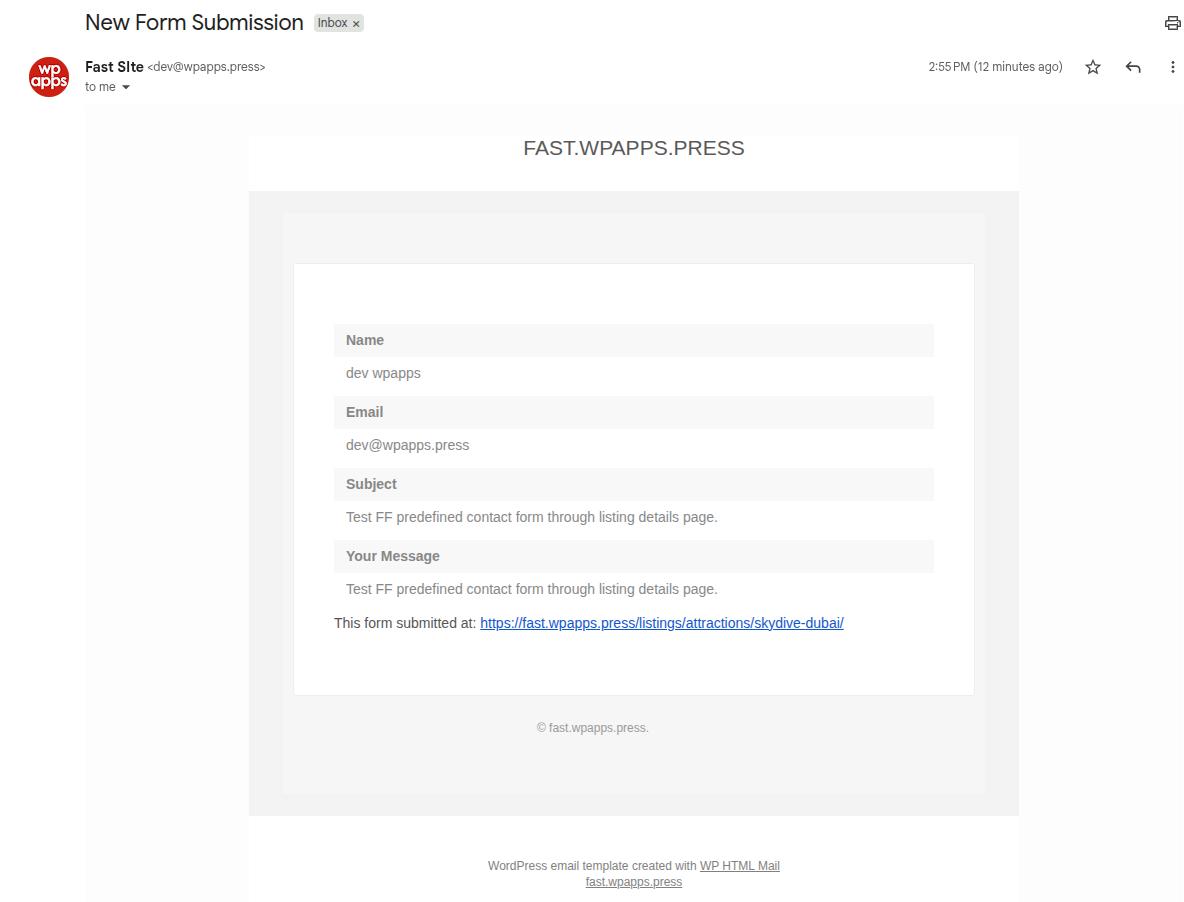Viewport: 1184px width, 902px height.
Task: Open the three-dot More options menu
Action: 1172,67
